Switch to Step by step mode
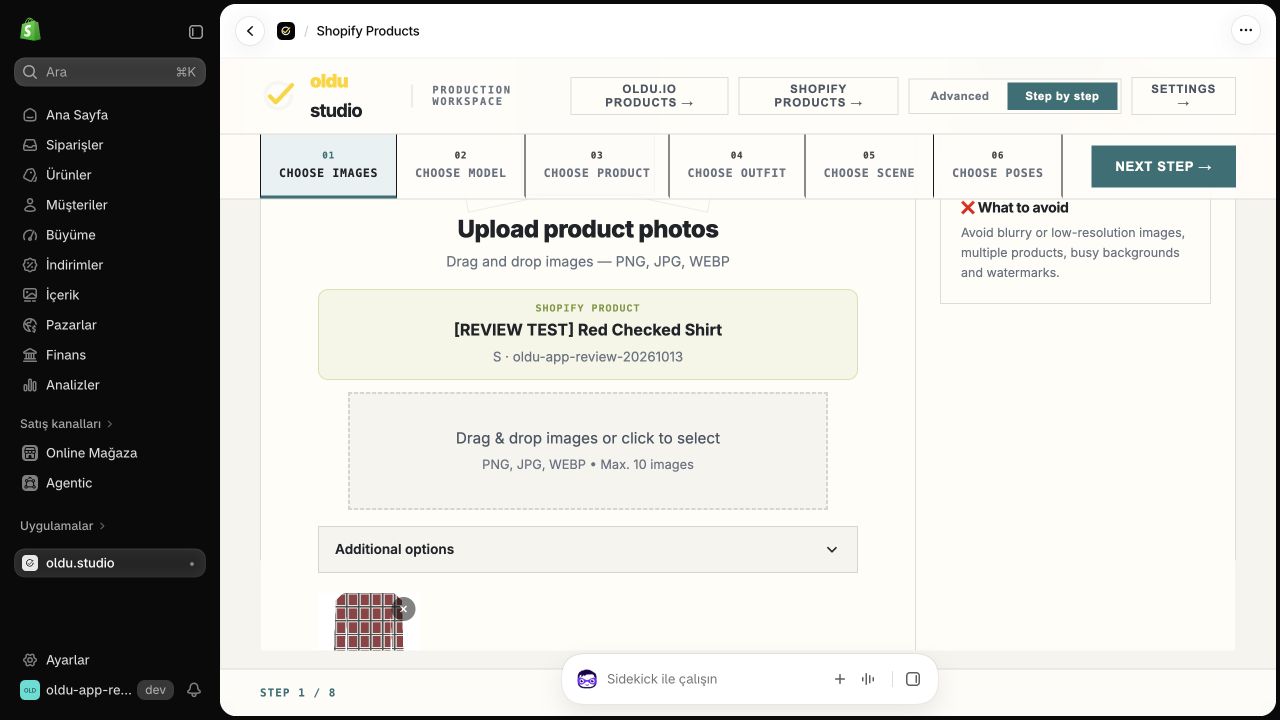 tap(1062, 96)
